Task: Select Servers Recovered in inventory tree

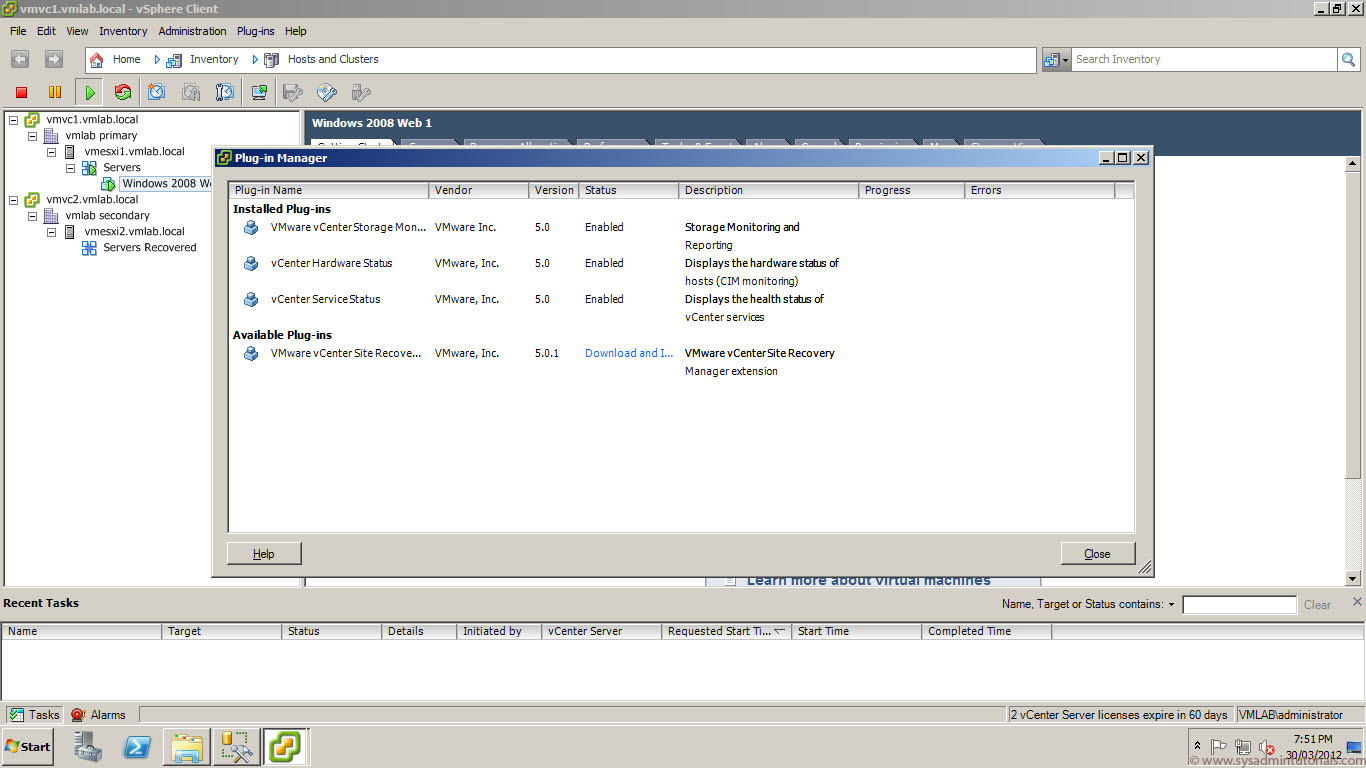Action: click(150, 248)
